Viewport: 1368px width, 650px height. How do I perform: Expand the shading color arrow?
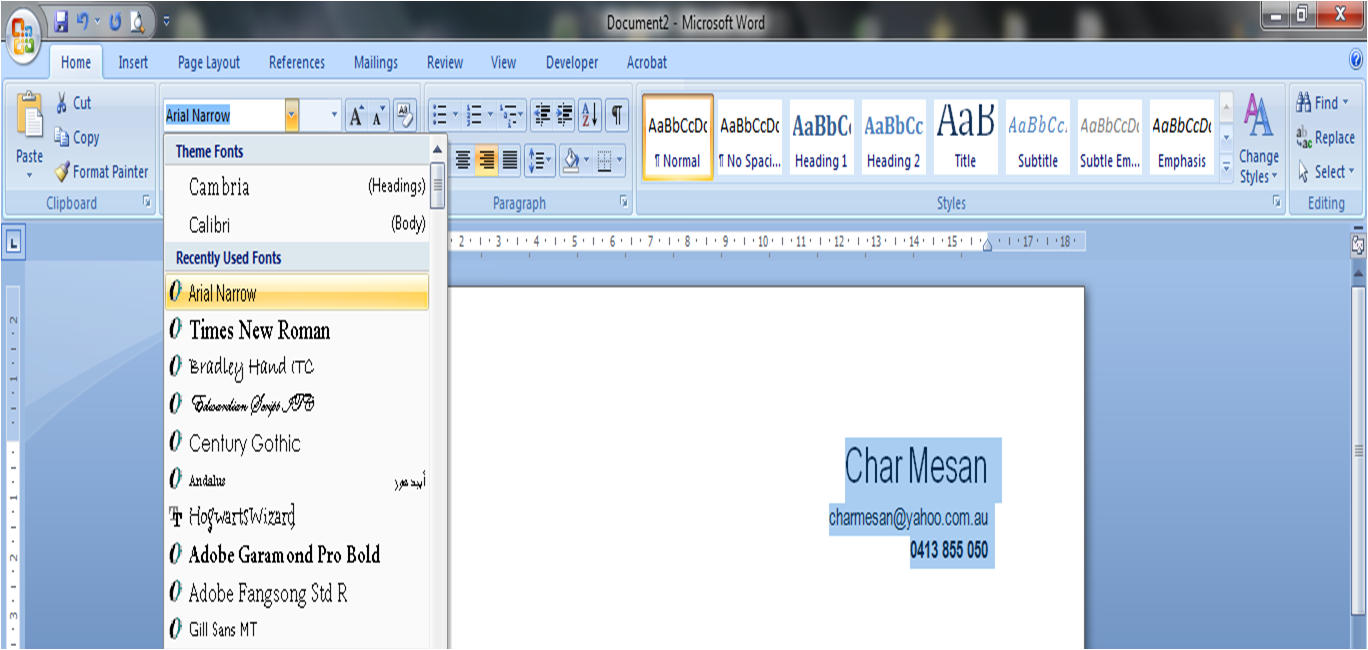pyautogui.click(x=588, y=159)
